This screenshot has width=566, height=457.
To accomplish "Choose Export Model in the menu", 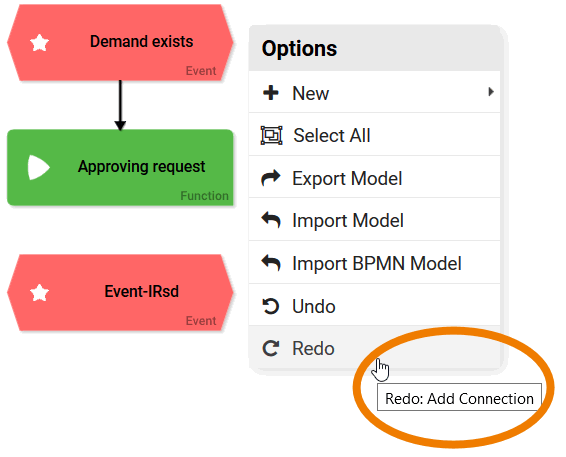I will click(374, 177).
